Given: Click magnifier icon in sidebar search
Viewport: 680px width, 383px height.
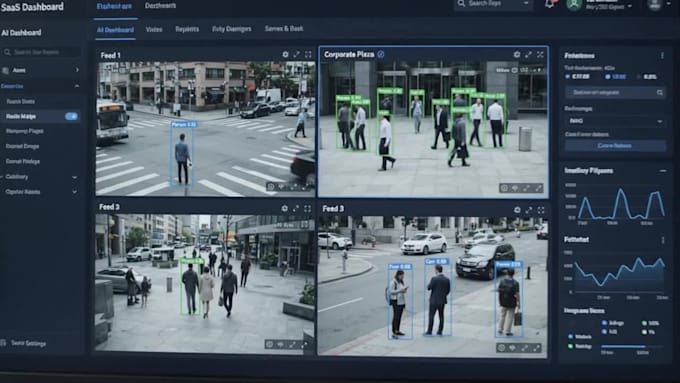Looking at the screenshot, I should 7,52.
